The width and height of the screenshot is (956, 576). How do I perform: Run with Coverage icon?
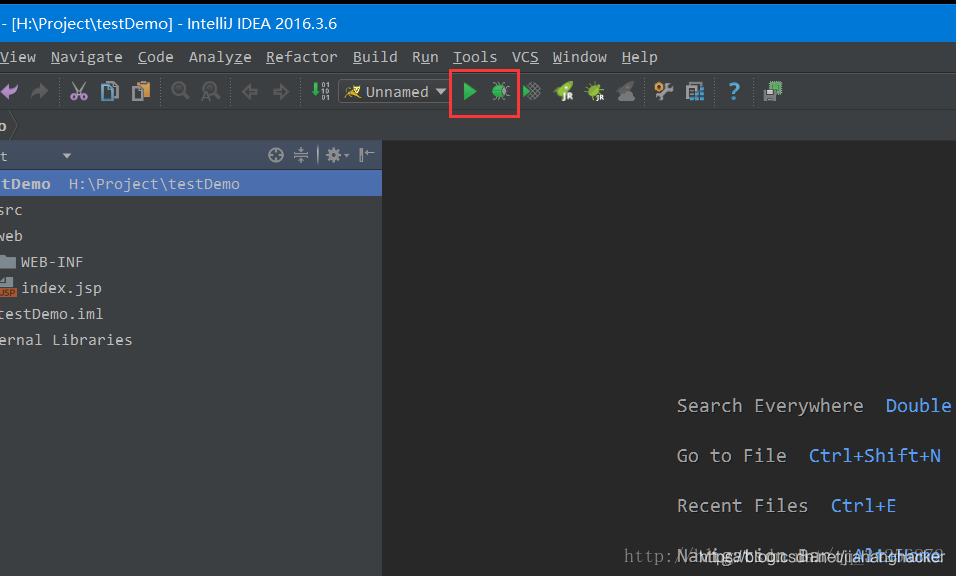(532, 91)
